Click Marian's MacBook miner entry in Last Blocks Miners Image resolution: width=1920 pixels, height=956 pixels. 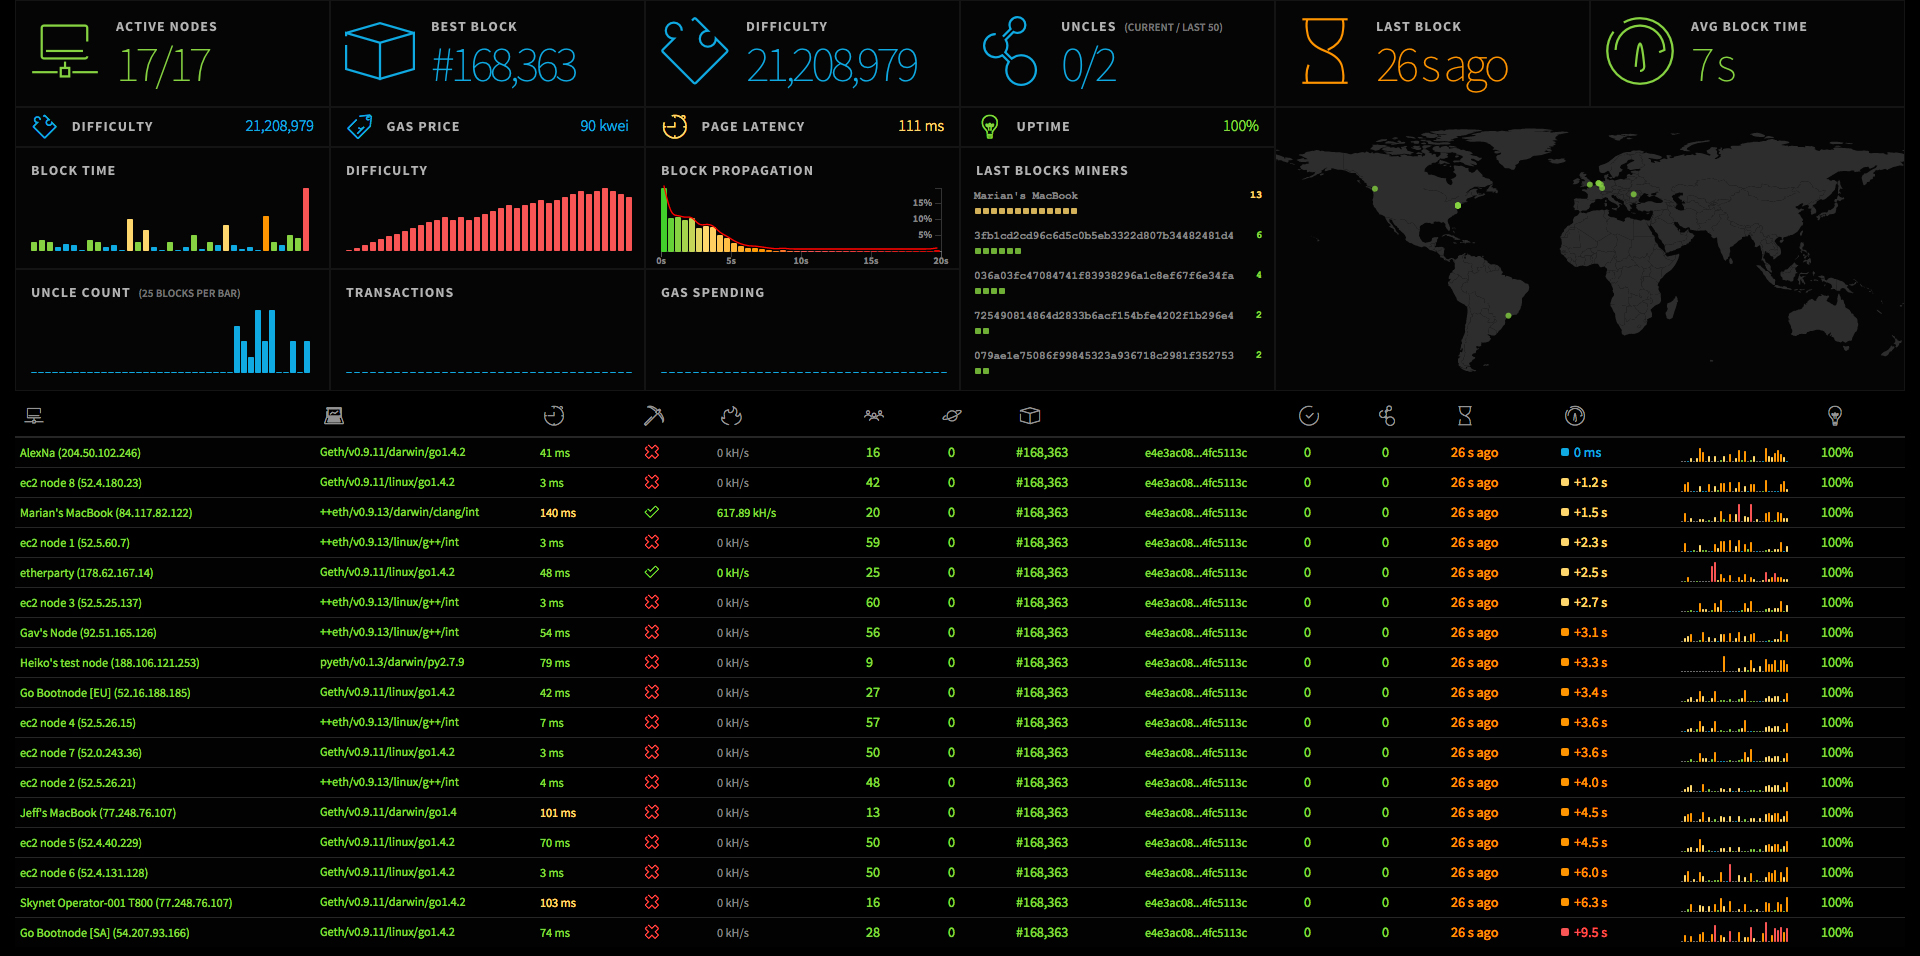click(1026, 196)
